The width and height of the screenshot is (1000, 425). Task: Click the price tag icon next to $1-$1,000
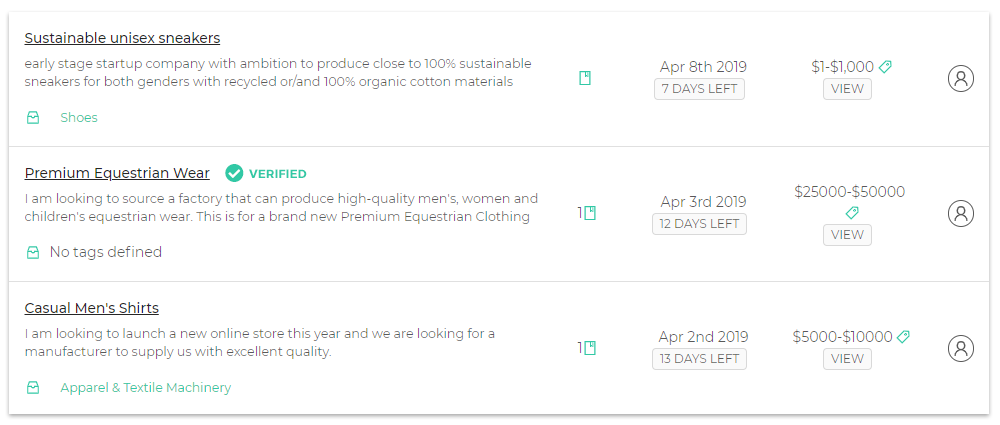click(885, 66)
